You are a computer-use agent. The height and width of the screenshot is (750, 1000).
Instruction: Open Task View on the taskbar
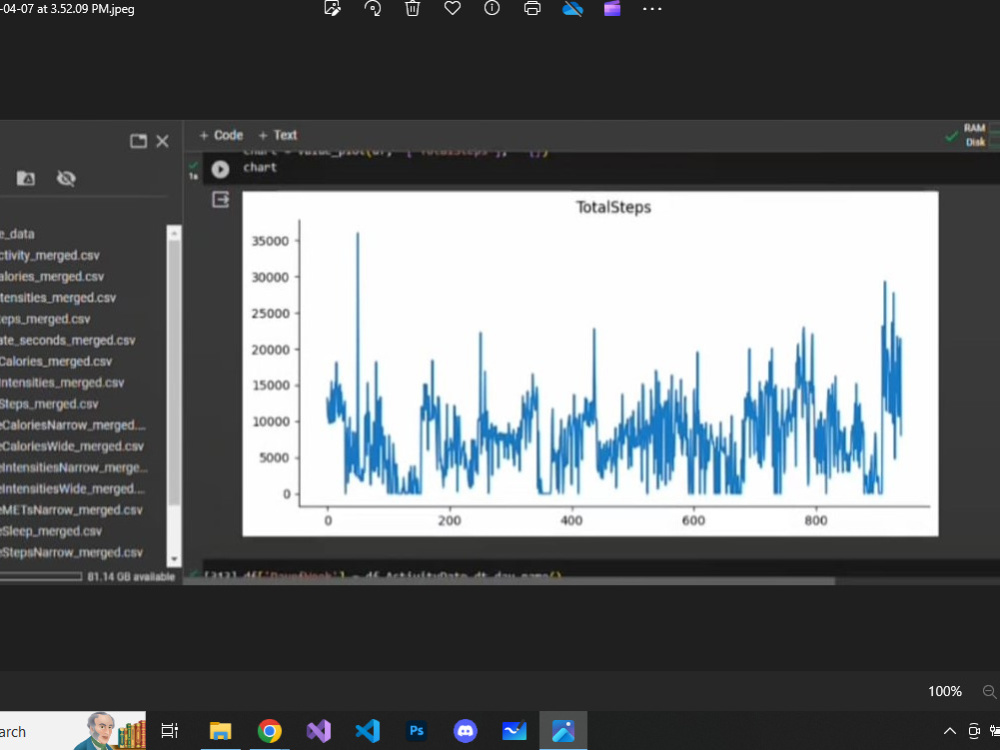click(x=170, y=731)
